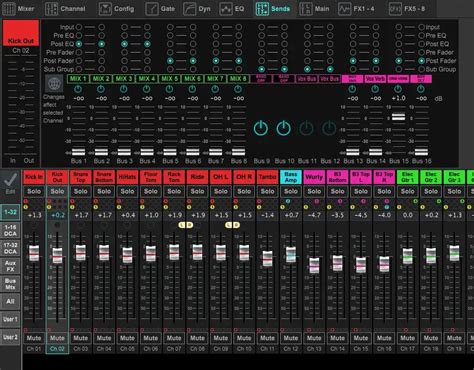Select Pre Fader tap for Bus 5
Screen dimensions: 474x370
click(x=170, y=52)
